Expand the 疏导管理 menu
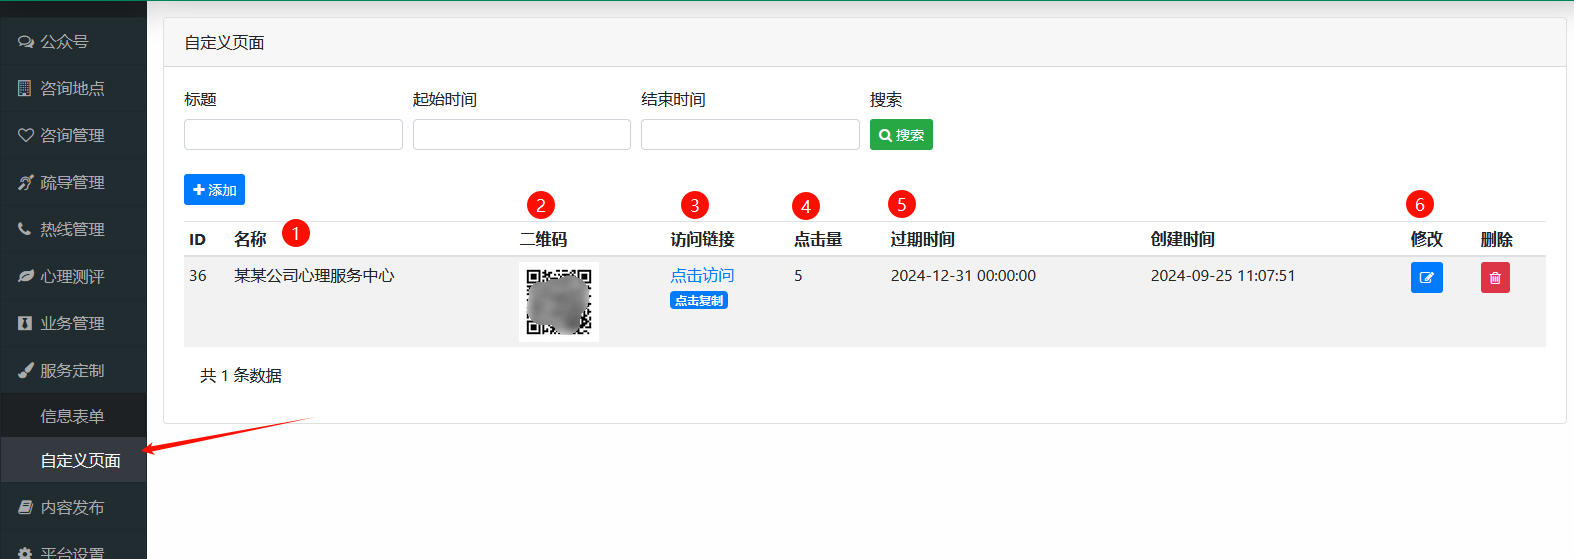This screenshot has width=1574, height=559. click(73, 183)
